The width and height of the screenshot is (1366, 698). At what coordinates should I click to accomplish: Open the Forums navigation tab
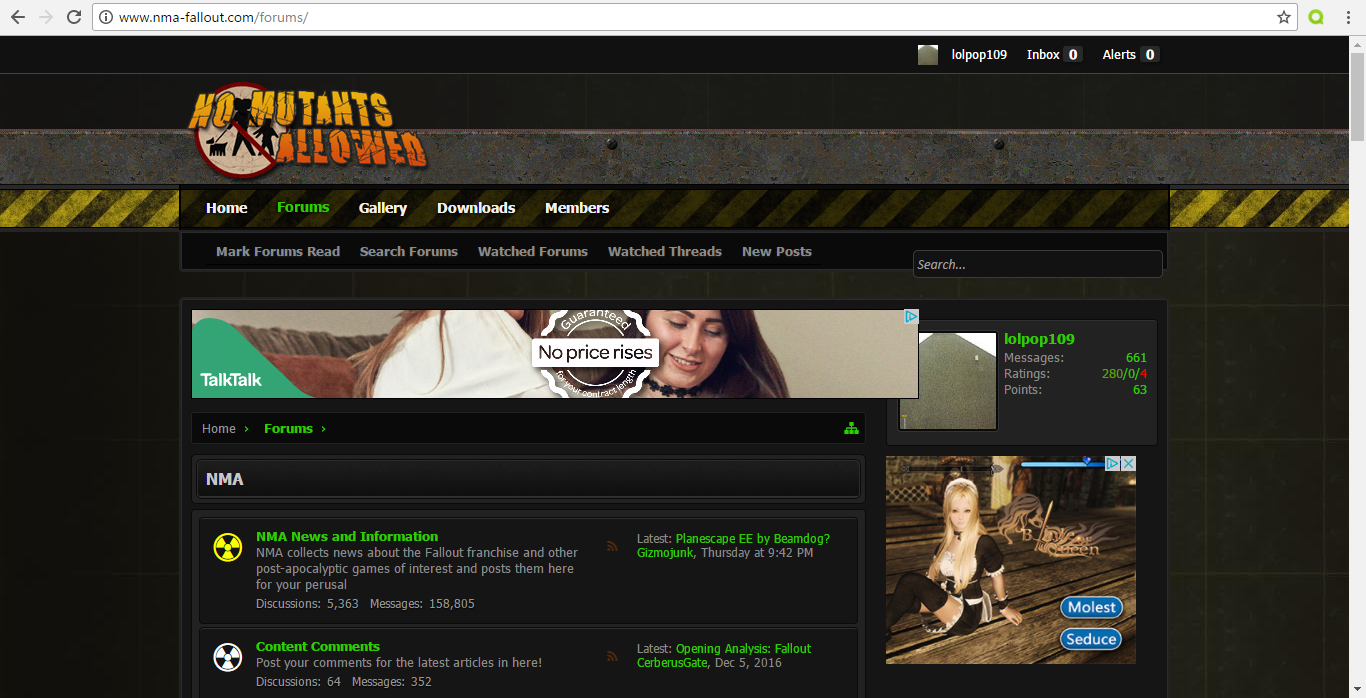(303, 207)
